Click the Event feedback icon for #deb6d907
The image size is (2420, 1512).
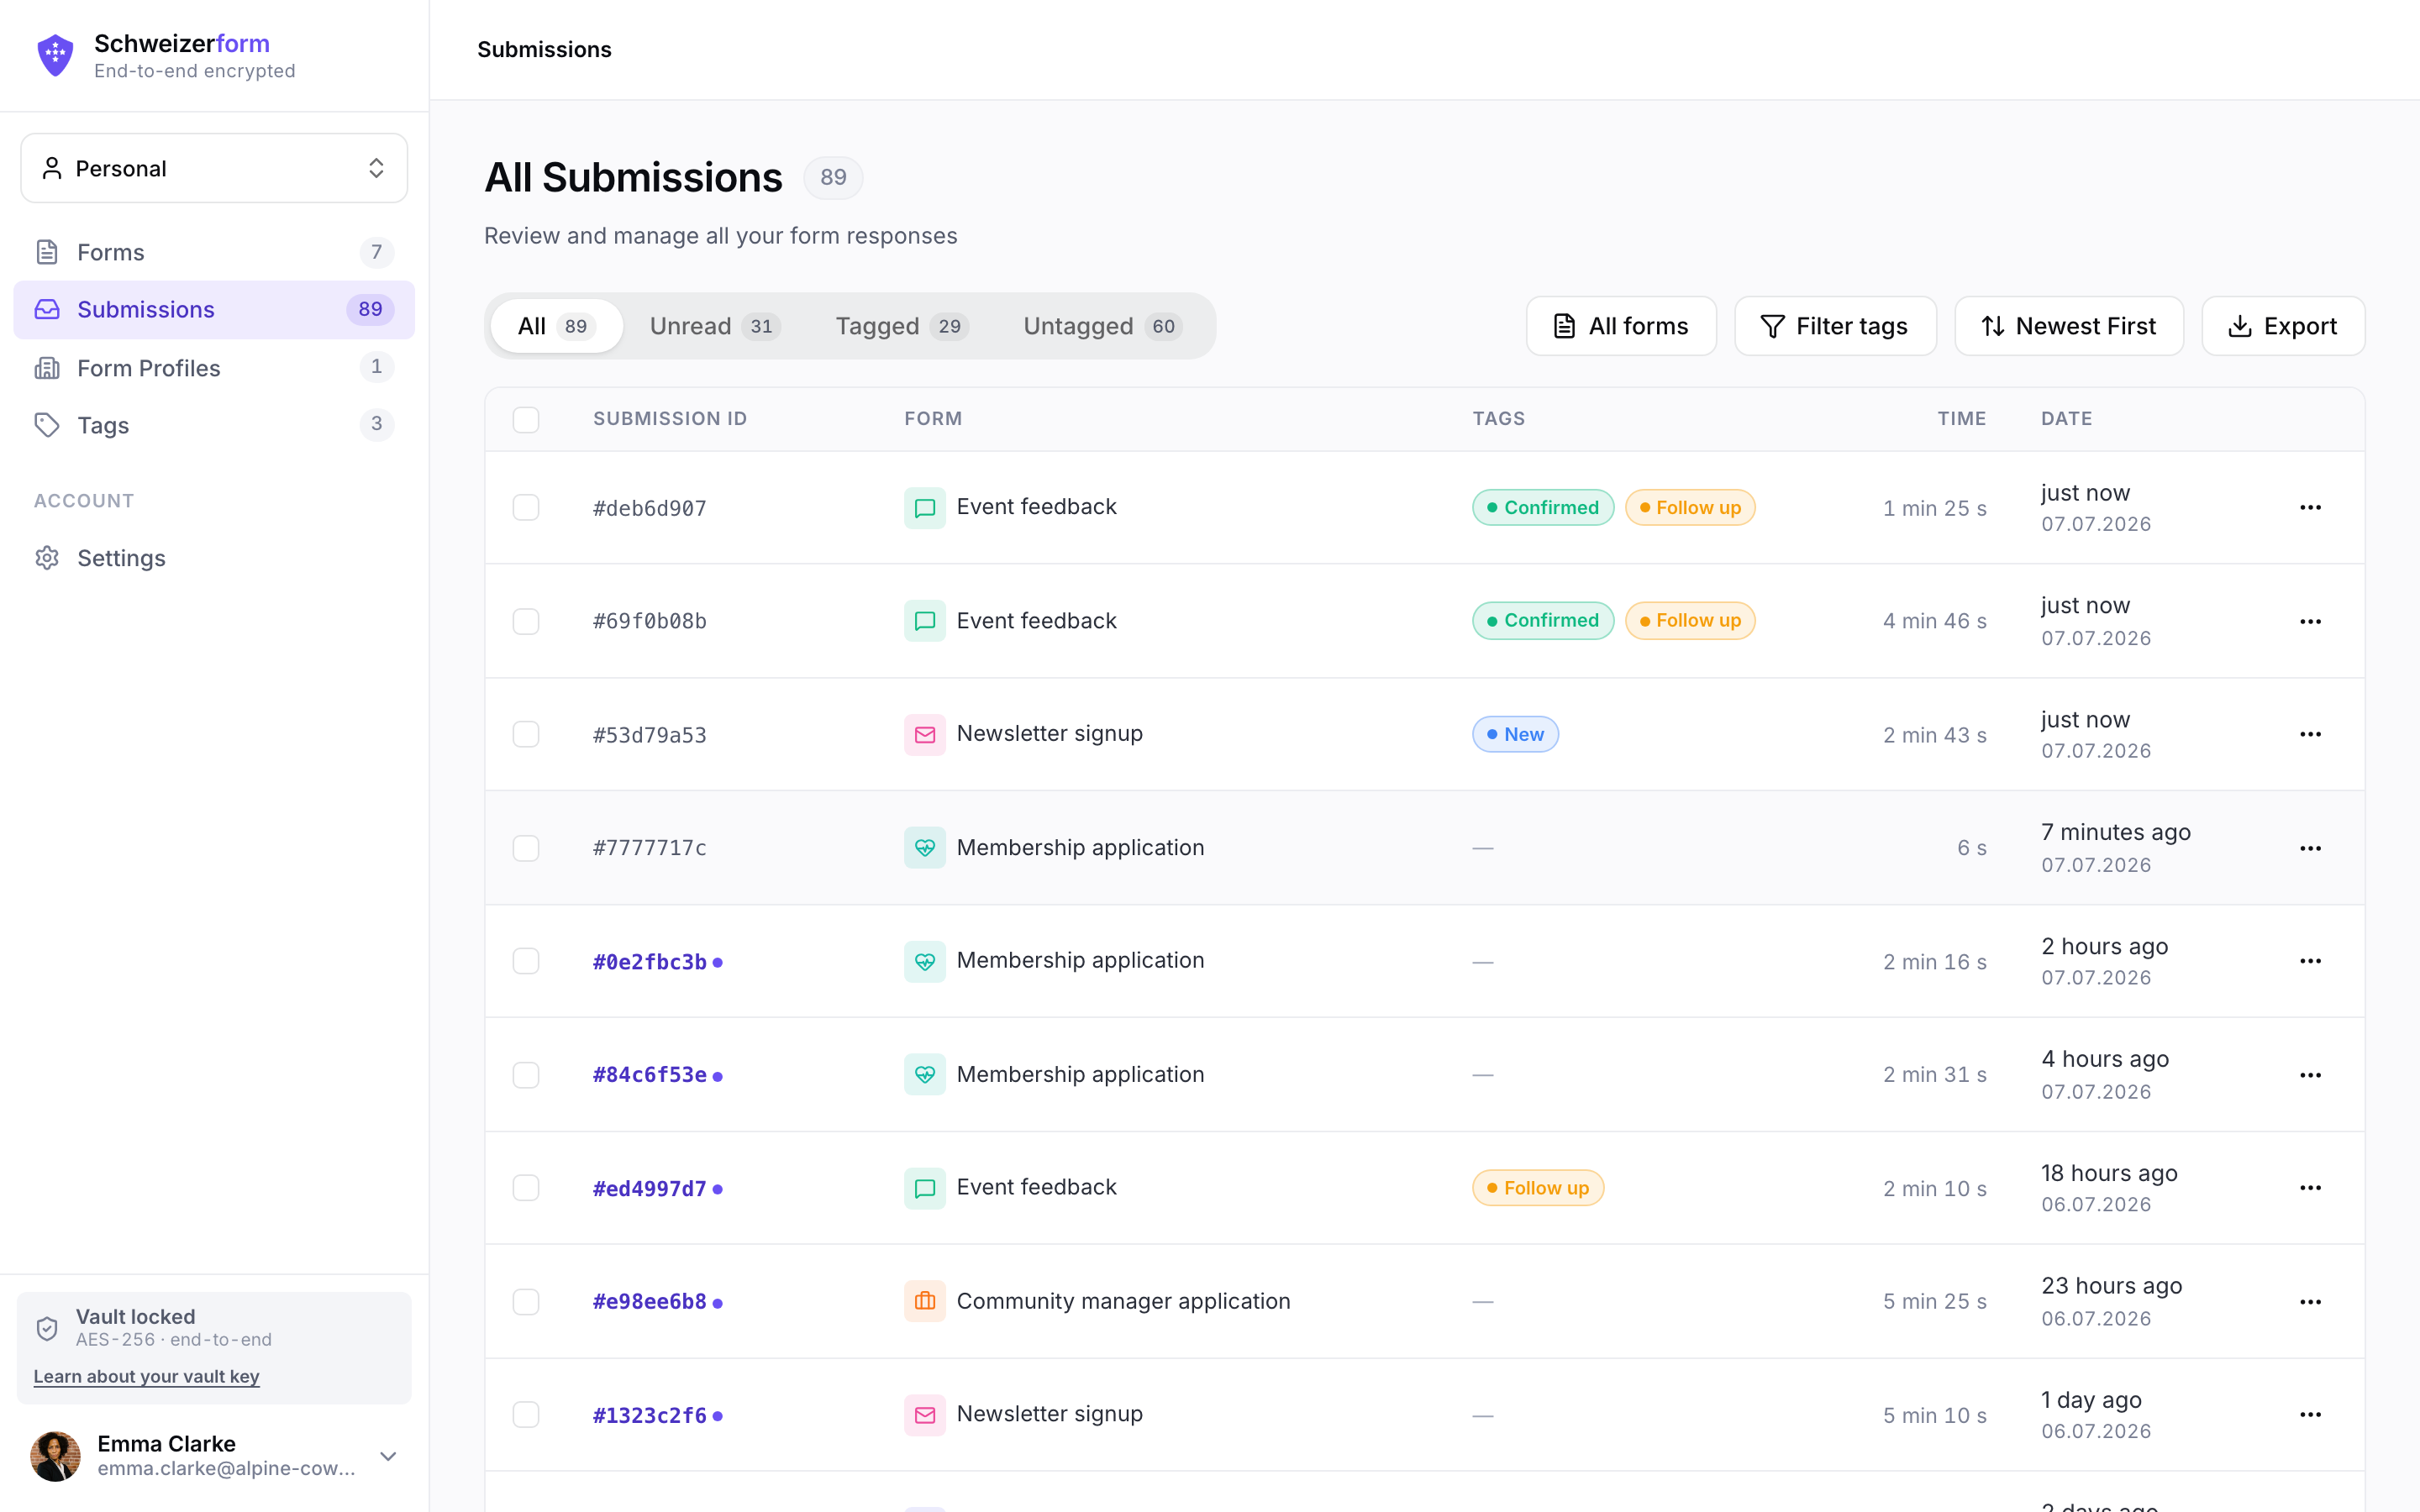pyautogui.click(x=925, y=508)
